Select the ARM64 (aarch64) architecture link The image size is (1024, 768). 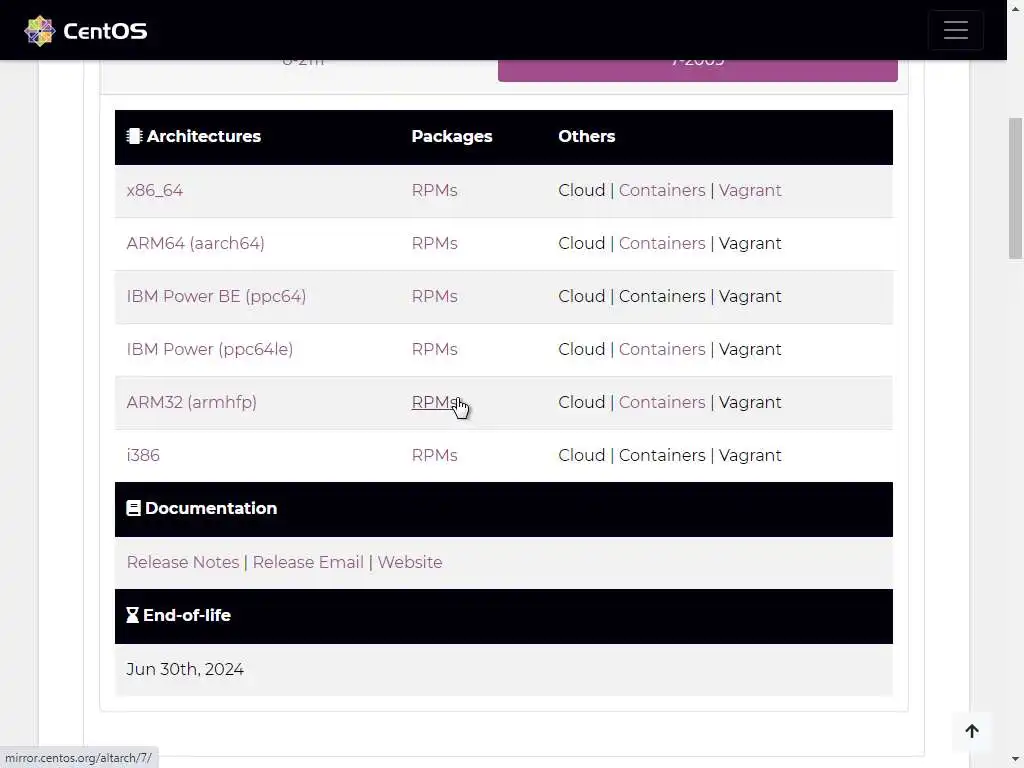(195, 243)
